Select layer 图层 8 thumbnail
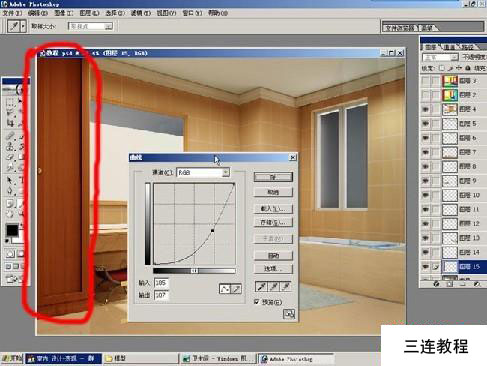The height and width of the screenshot is (366, 487). point(450,167)
